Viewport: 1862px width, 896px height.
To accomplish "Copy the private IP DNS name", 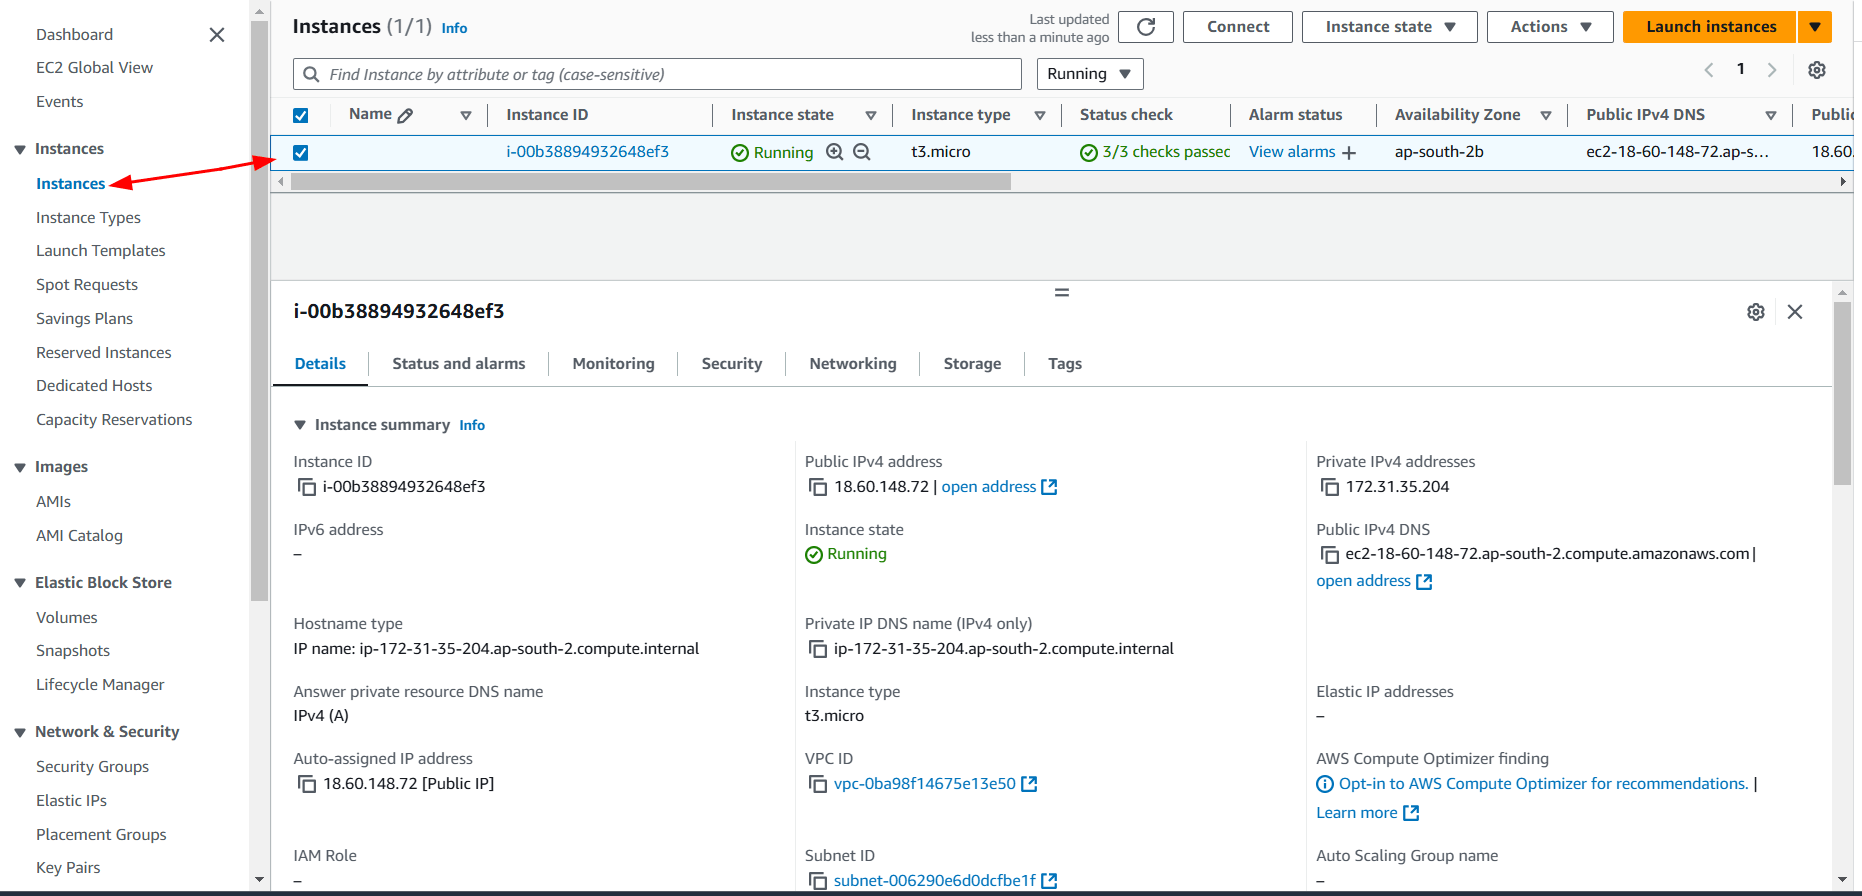I will [818, 649].
